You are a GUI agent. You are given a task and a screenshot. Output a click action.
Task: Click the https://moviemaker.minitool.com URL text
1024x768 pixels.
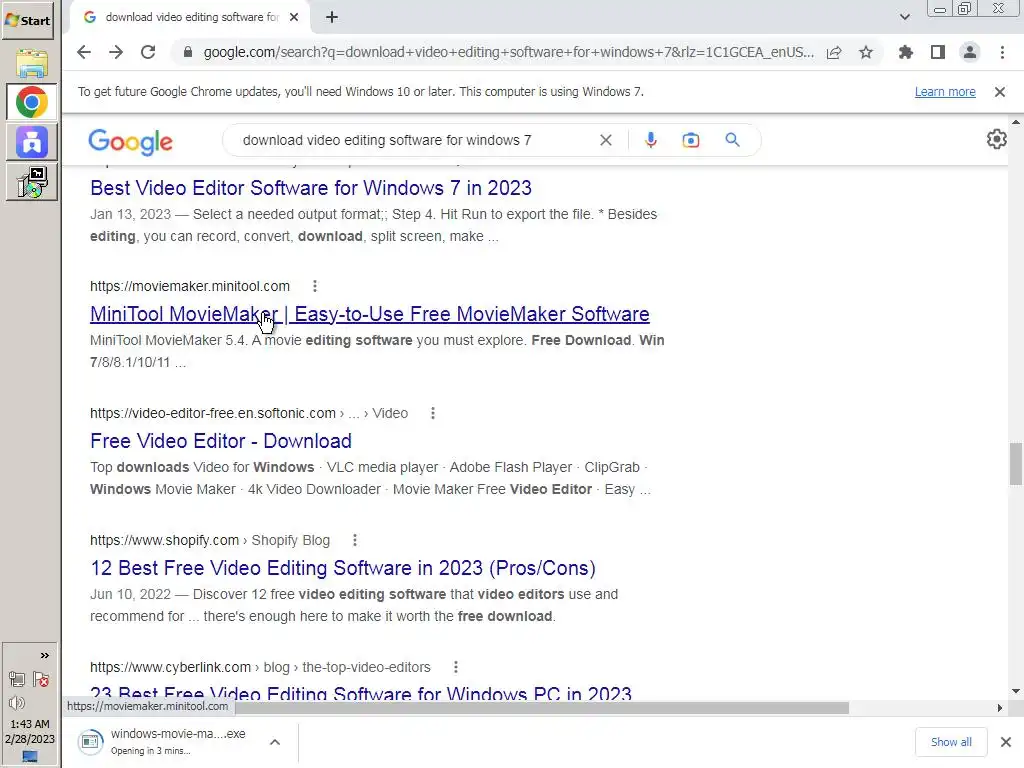click(x=190, y=286)
